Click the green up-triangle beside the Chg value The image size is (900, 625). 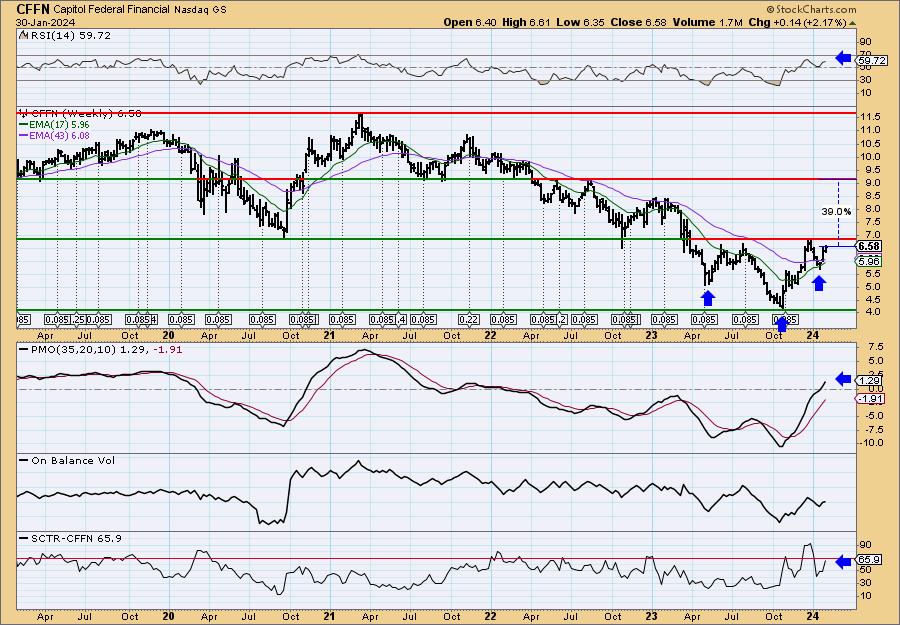coord(852,23)
